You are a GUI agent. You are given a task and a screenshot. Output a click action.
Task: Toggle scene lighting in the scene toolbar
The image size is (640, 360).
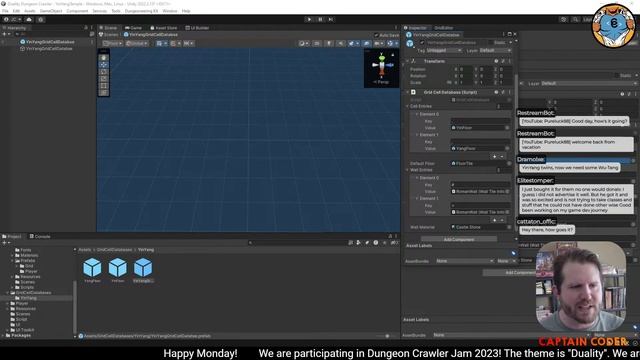tap(329, 43)
